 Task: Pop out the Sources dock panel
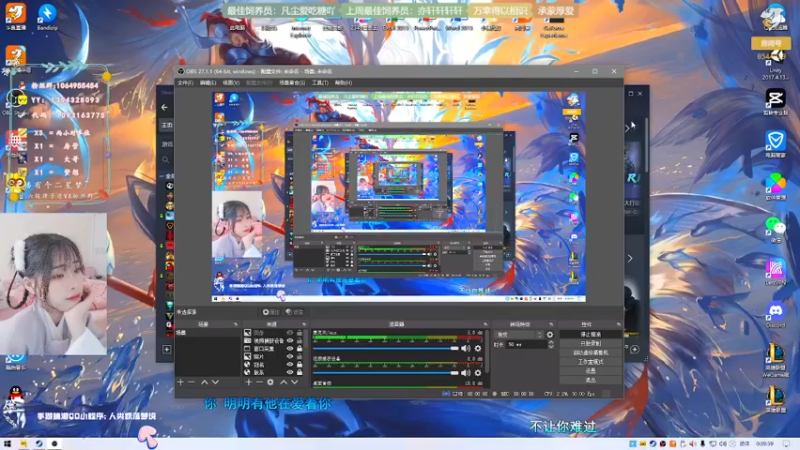coord(304,324)
